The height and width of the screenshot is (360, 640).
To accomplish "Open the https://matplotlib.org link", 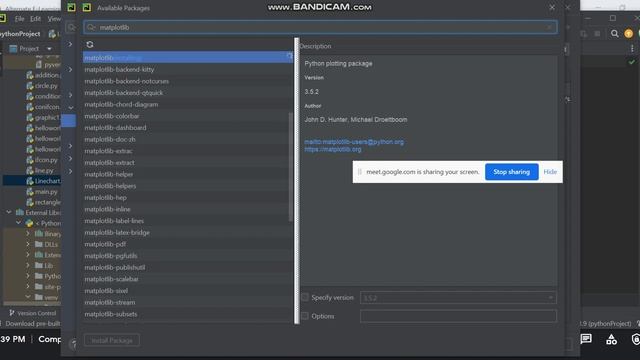I will point(333,149).
